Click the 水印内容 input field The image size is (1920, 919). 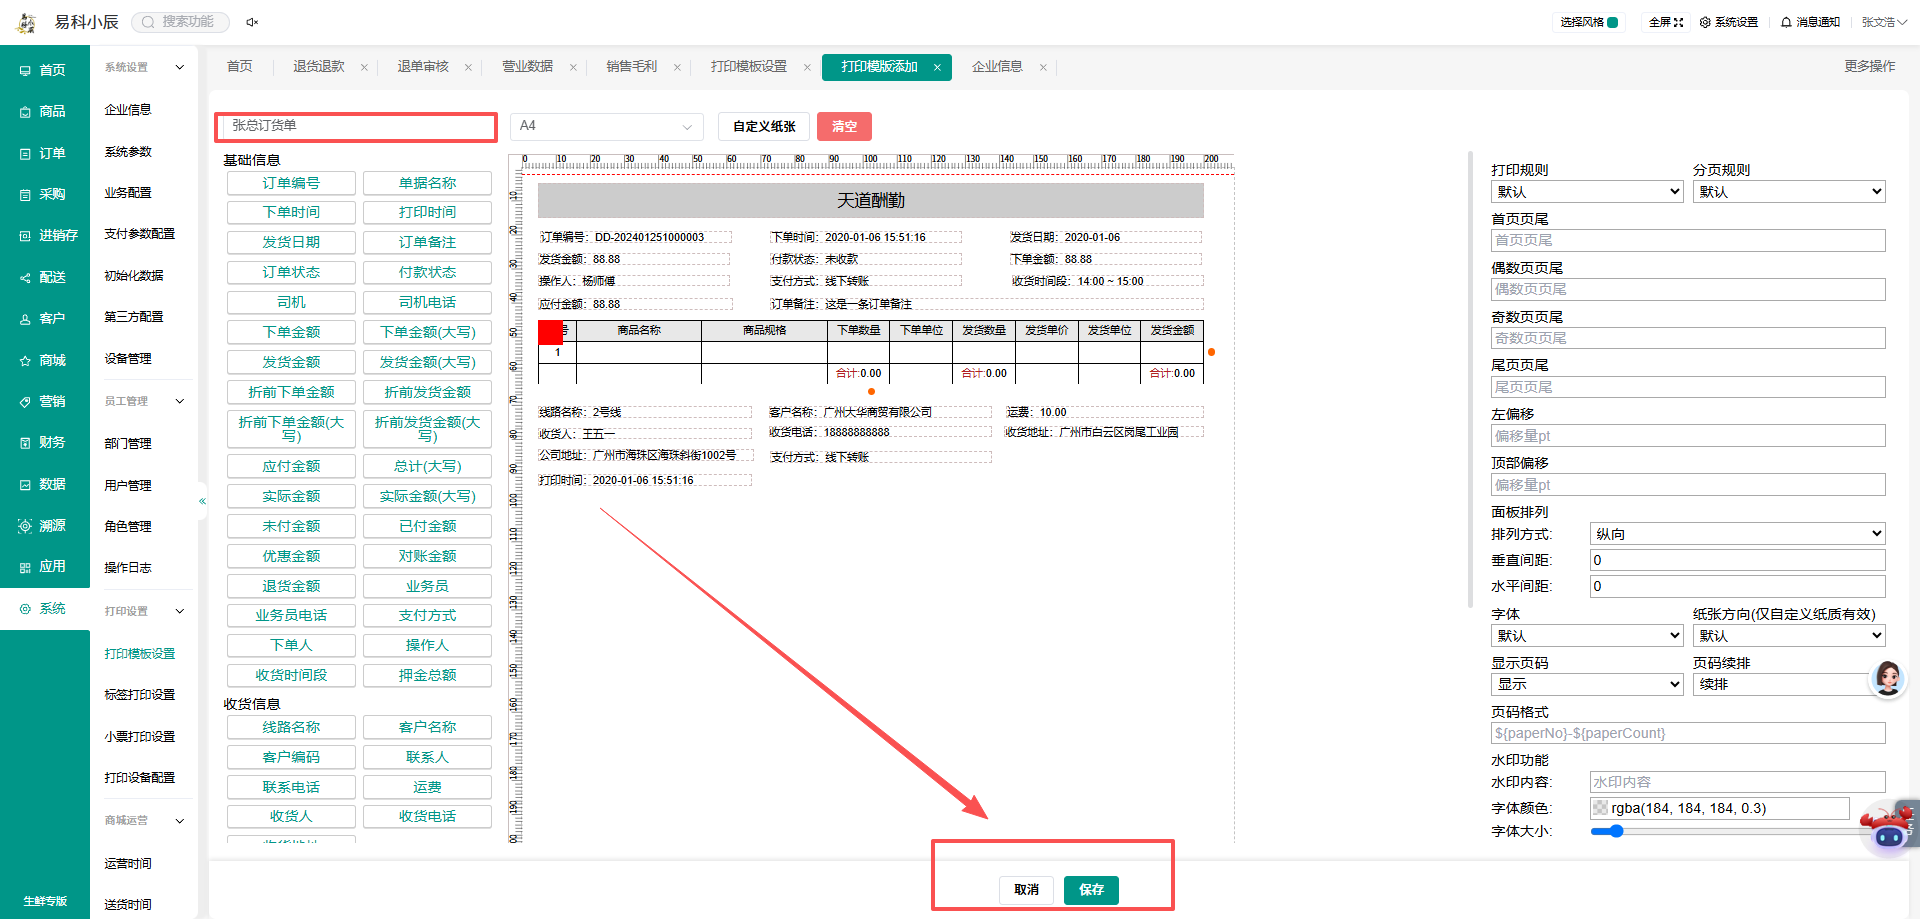click(x=1738, y=783)
